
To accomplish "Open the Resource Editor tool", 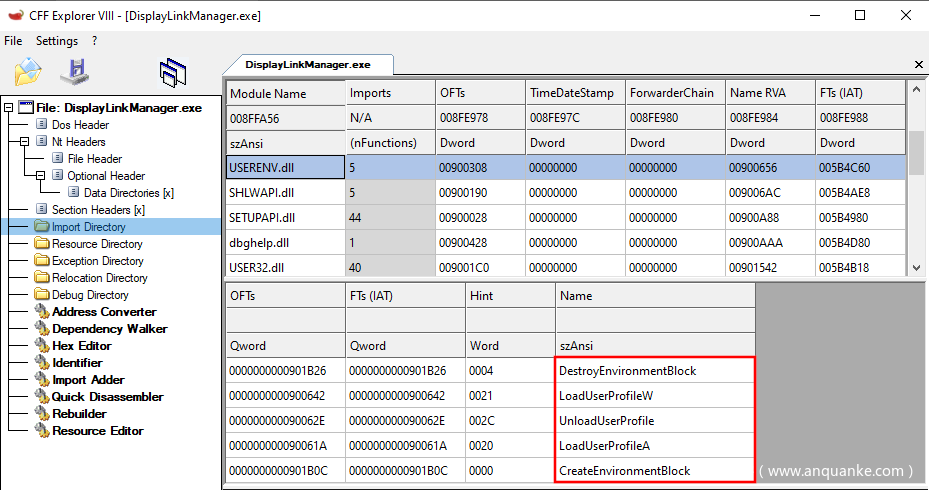I will [97, 431].
